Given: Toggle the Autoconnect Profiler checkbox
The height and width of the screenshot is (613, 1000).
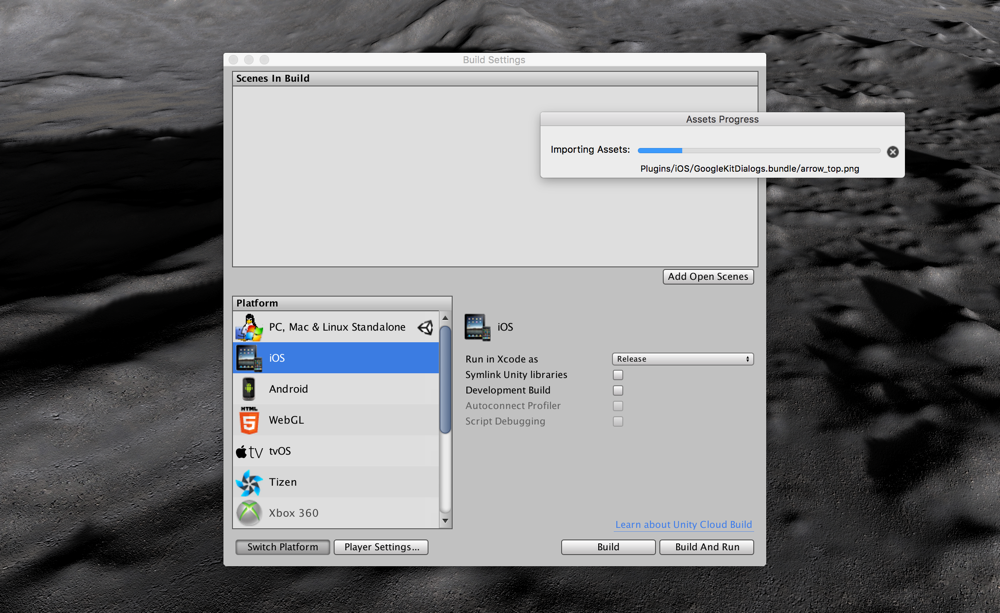Looking at the screenshot, I should 618,406.
